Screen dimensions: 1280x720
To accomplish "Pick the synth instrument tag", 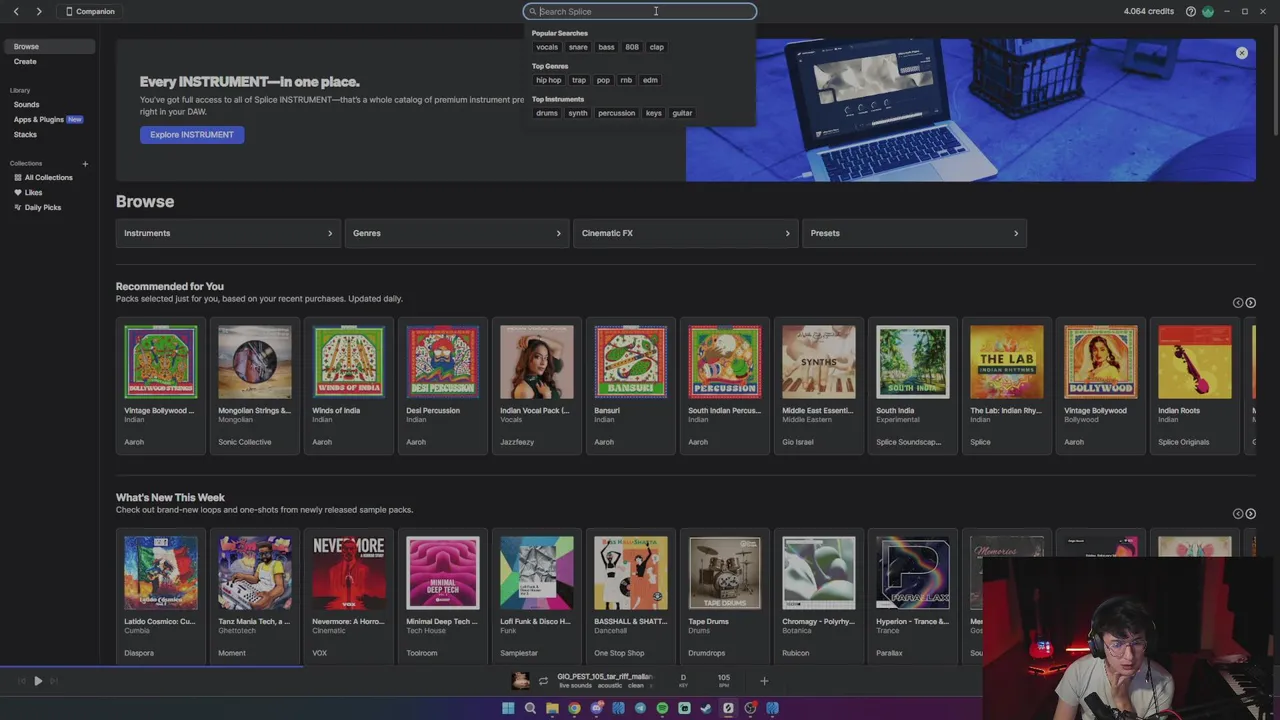I will 578,113.
